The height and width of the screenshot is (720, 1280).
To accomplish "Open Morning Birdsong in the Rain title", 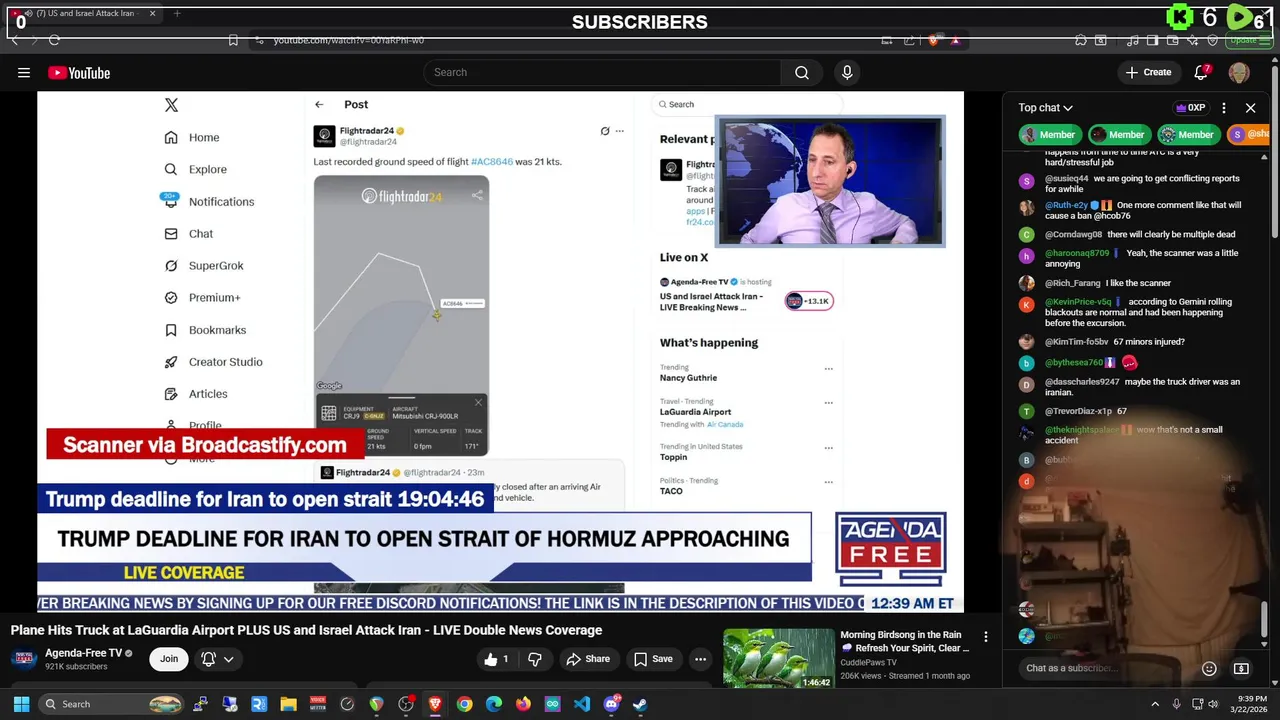I will (x=905, y=641).
